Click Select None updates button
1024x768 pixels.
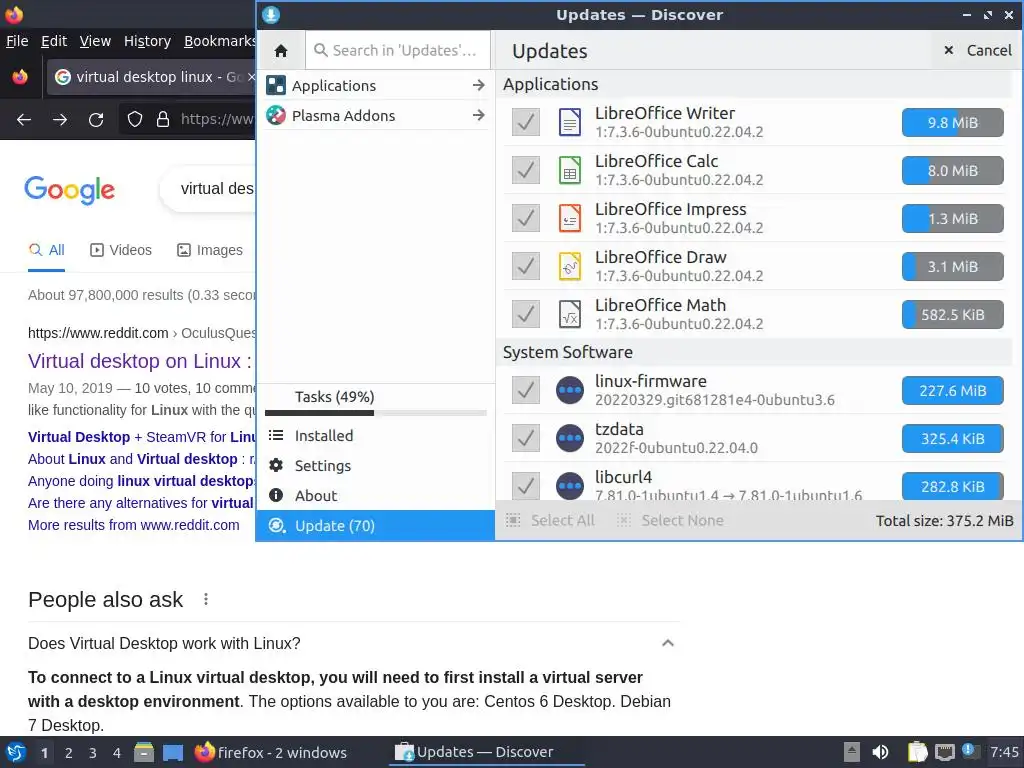[x=670, y=520]
